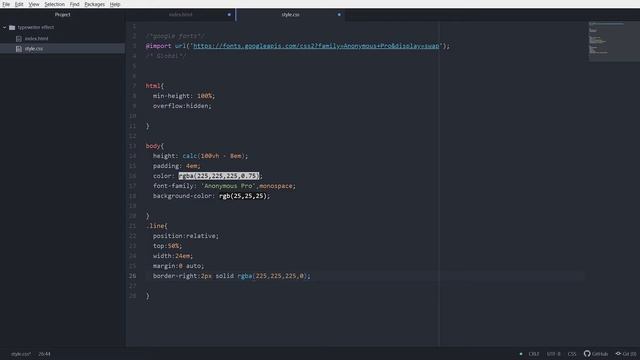640x360 pixels.
Task: Click the style.css file icon in tree
Action: point(19,49)
